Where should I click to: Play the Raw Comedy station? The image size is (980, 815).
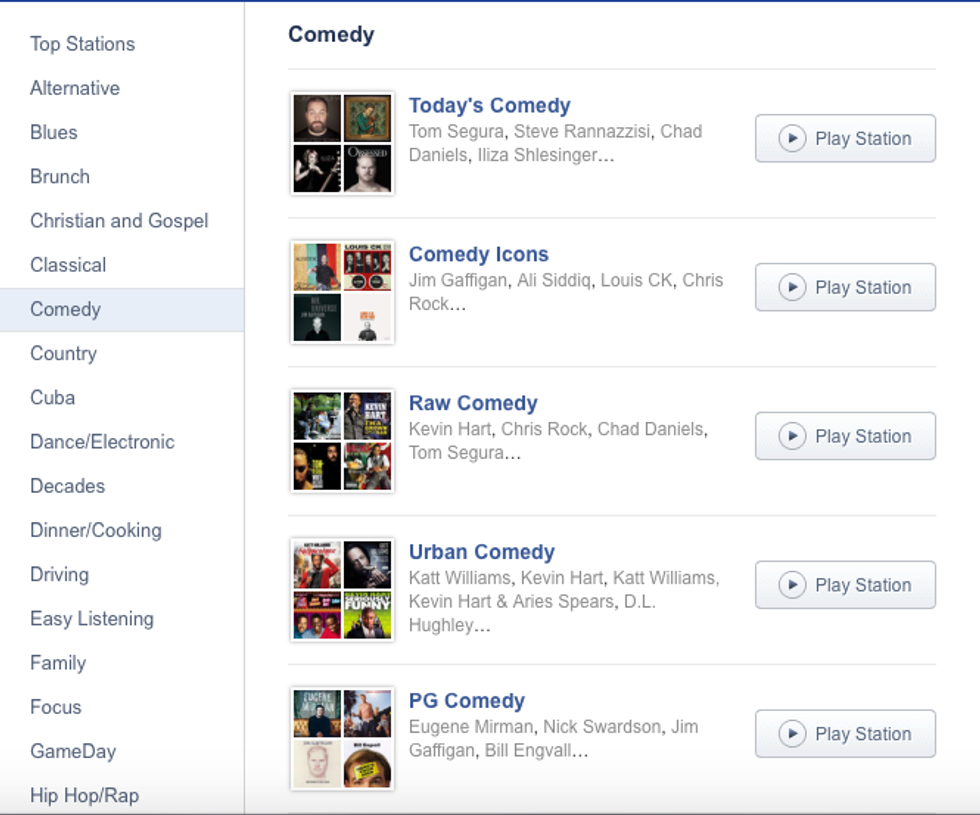point(845,437)
